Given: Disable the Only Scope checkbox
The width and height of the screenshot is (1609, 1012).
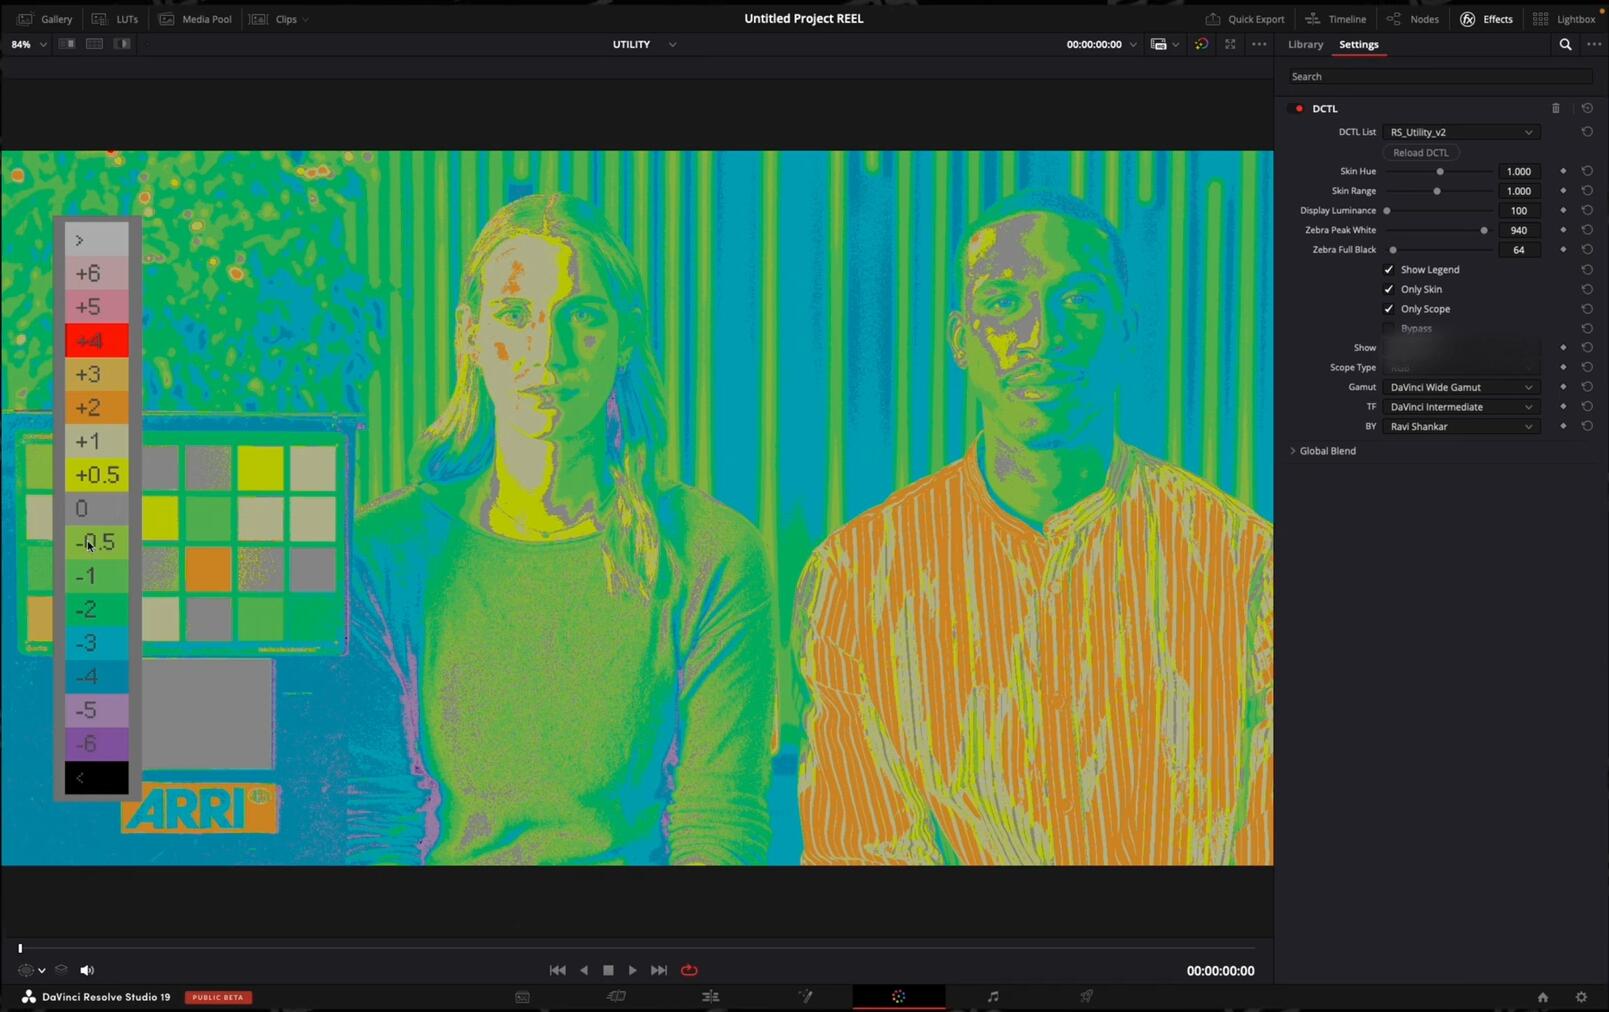Looking at the screenshot, I should pos(1388,309).
